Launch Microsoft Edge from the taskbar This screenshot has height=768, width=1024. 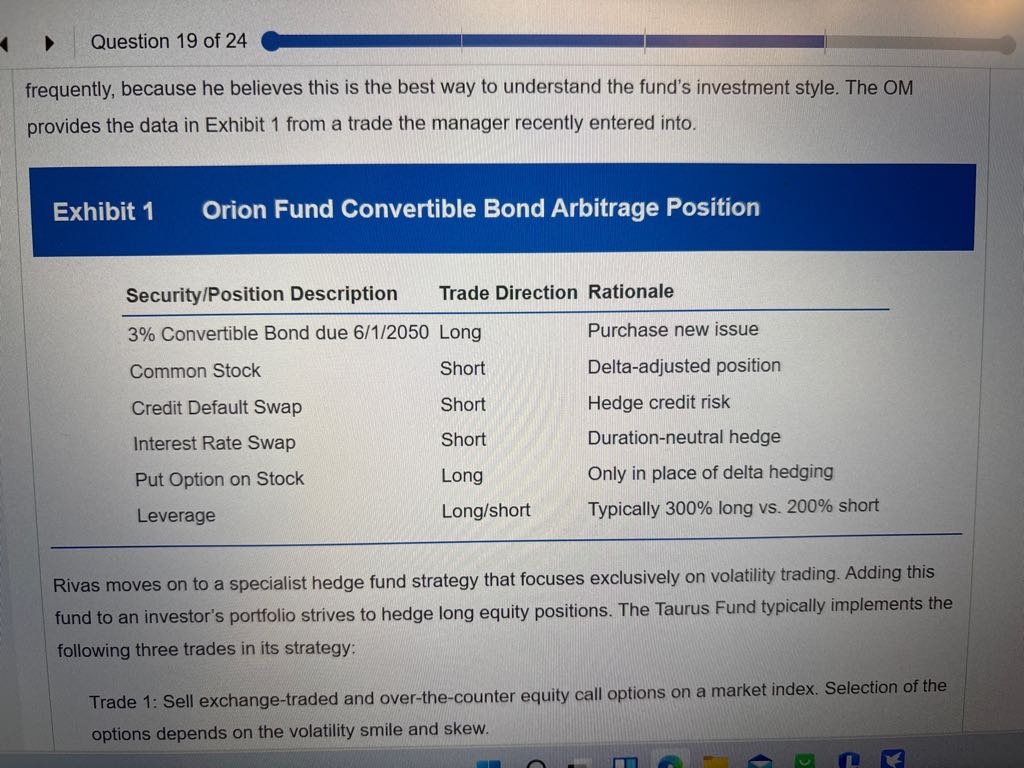click(x=669, y=763)
